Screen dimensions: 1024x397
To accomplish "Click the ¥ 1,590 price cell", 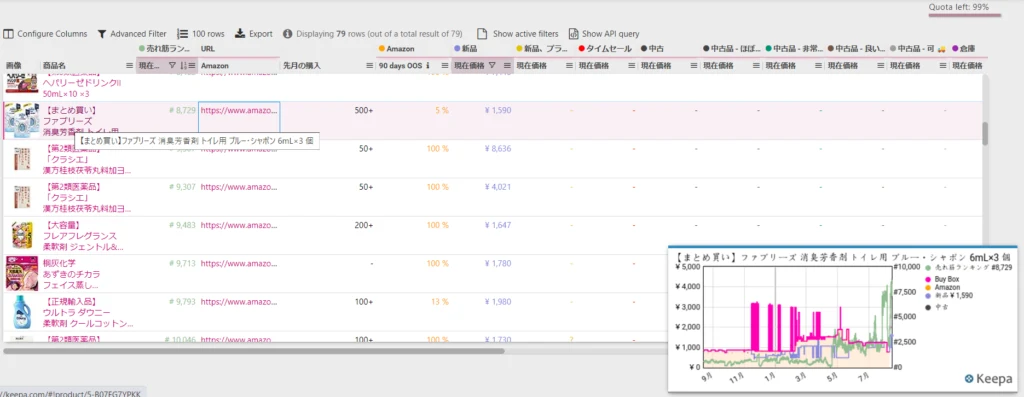I will click(x=498, y=110).
